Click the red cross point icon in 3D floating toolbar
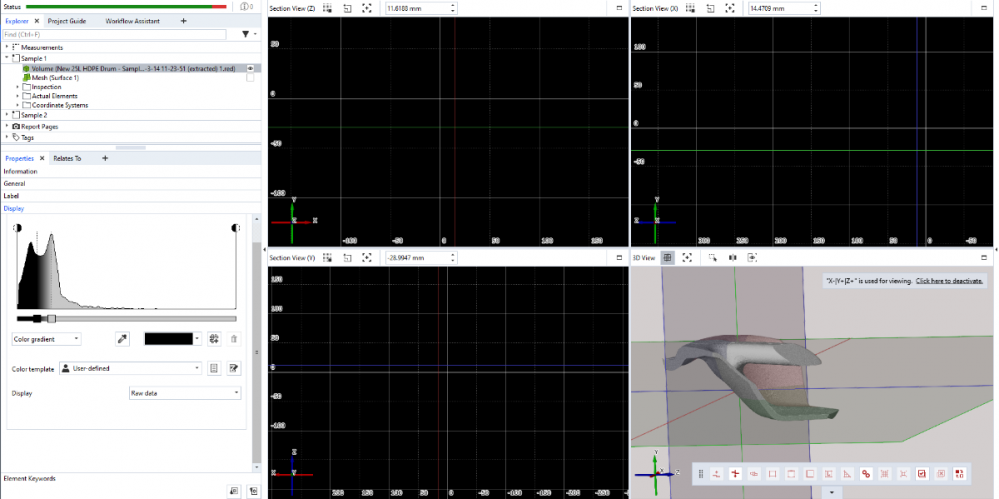The width and height of the screenshot is (999, 499). coord(735,474)
